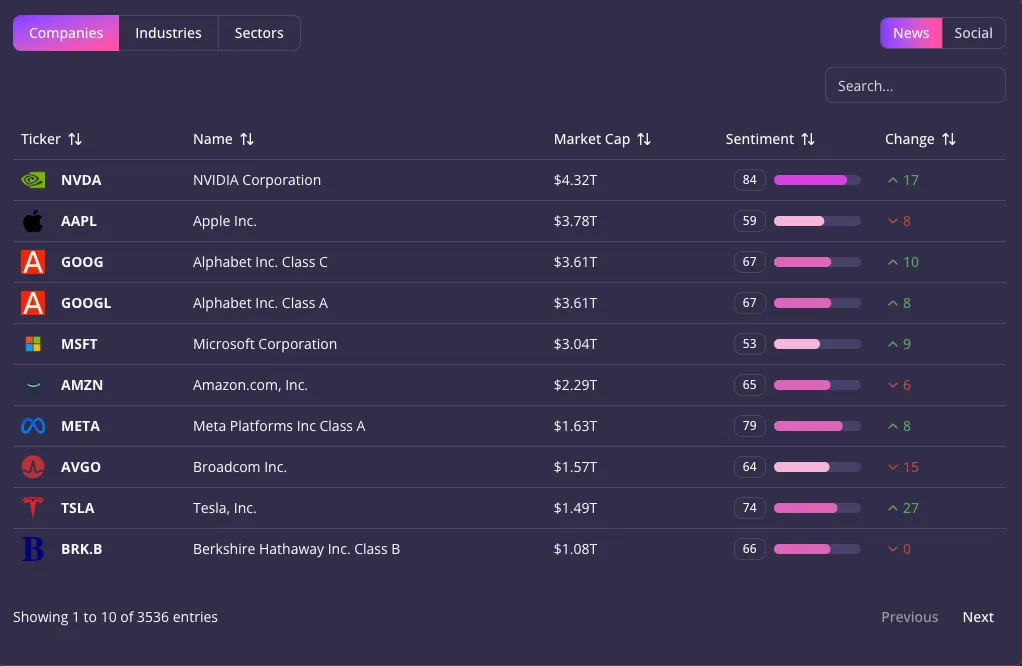Go to Next page of entries
The height and width of the screenshot is (666, 1022).
pos(977,617)
